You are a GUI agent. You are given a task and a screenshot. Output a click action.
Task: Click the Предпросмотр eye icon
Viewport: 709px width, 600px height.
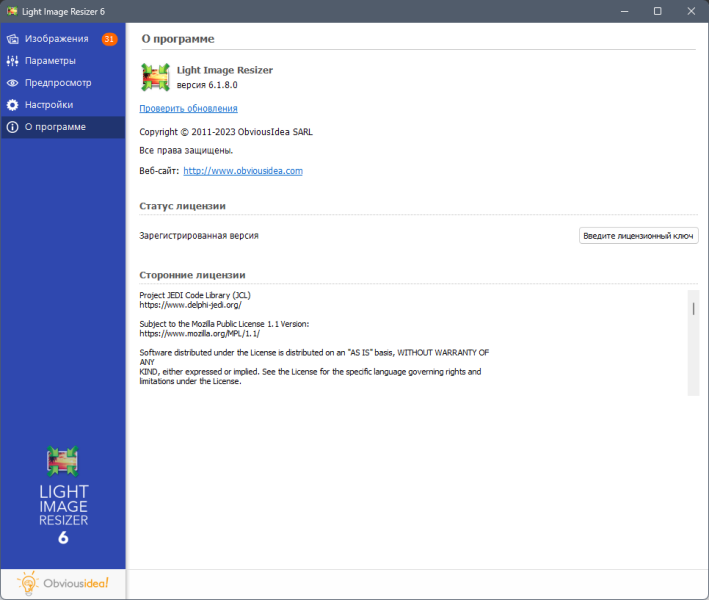[13, 83]
